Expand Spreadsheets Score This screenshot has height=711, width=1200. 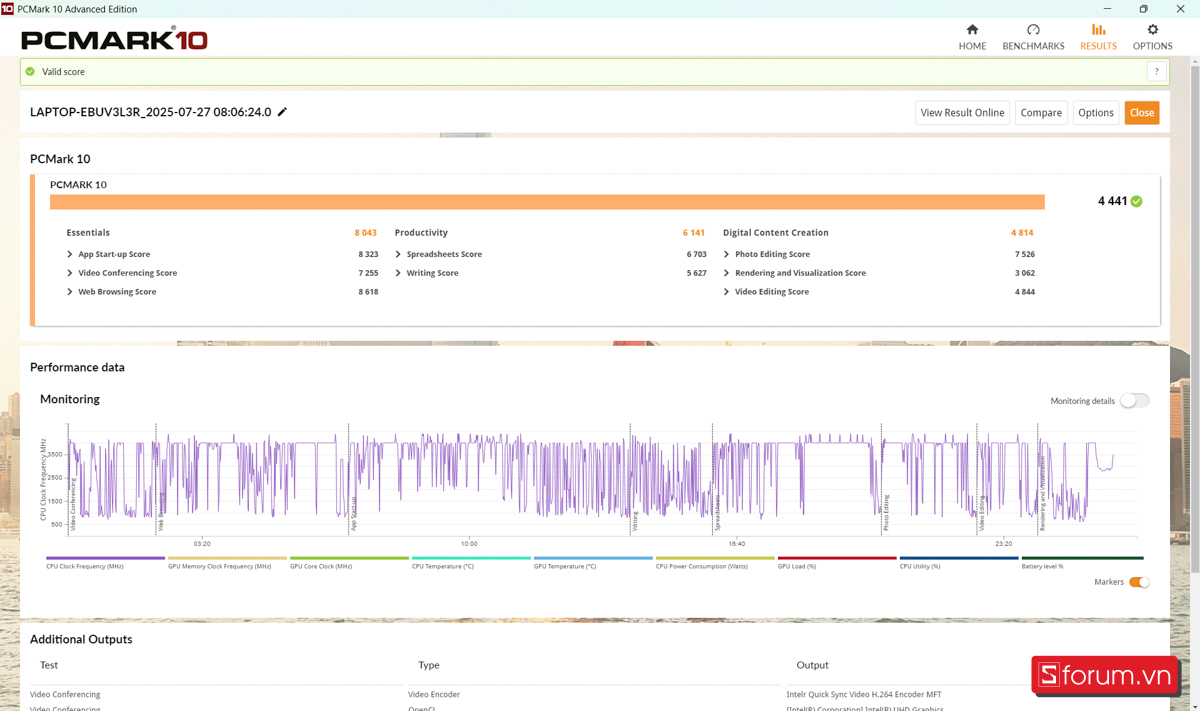(398, 254)
